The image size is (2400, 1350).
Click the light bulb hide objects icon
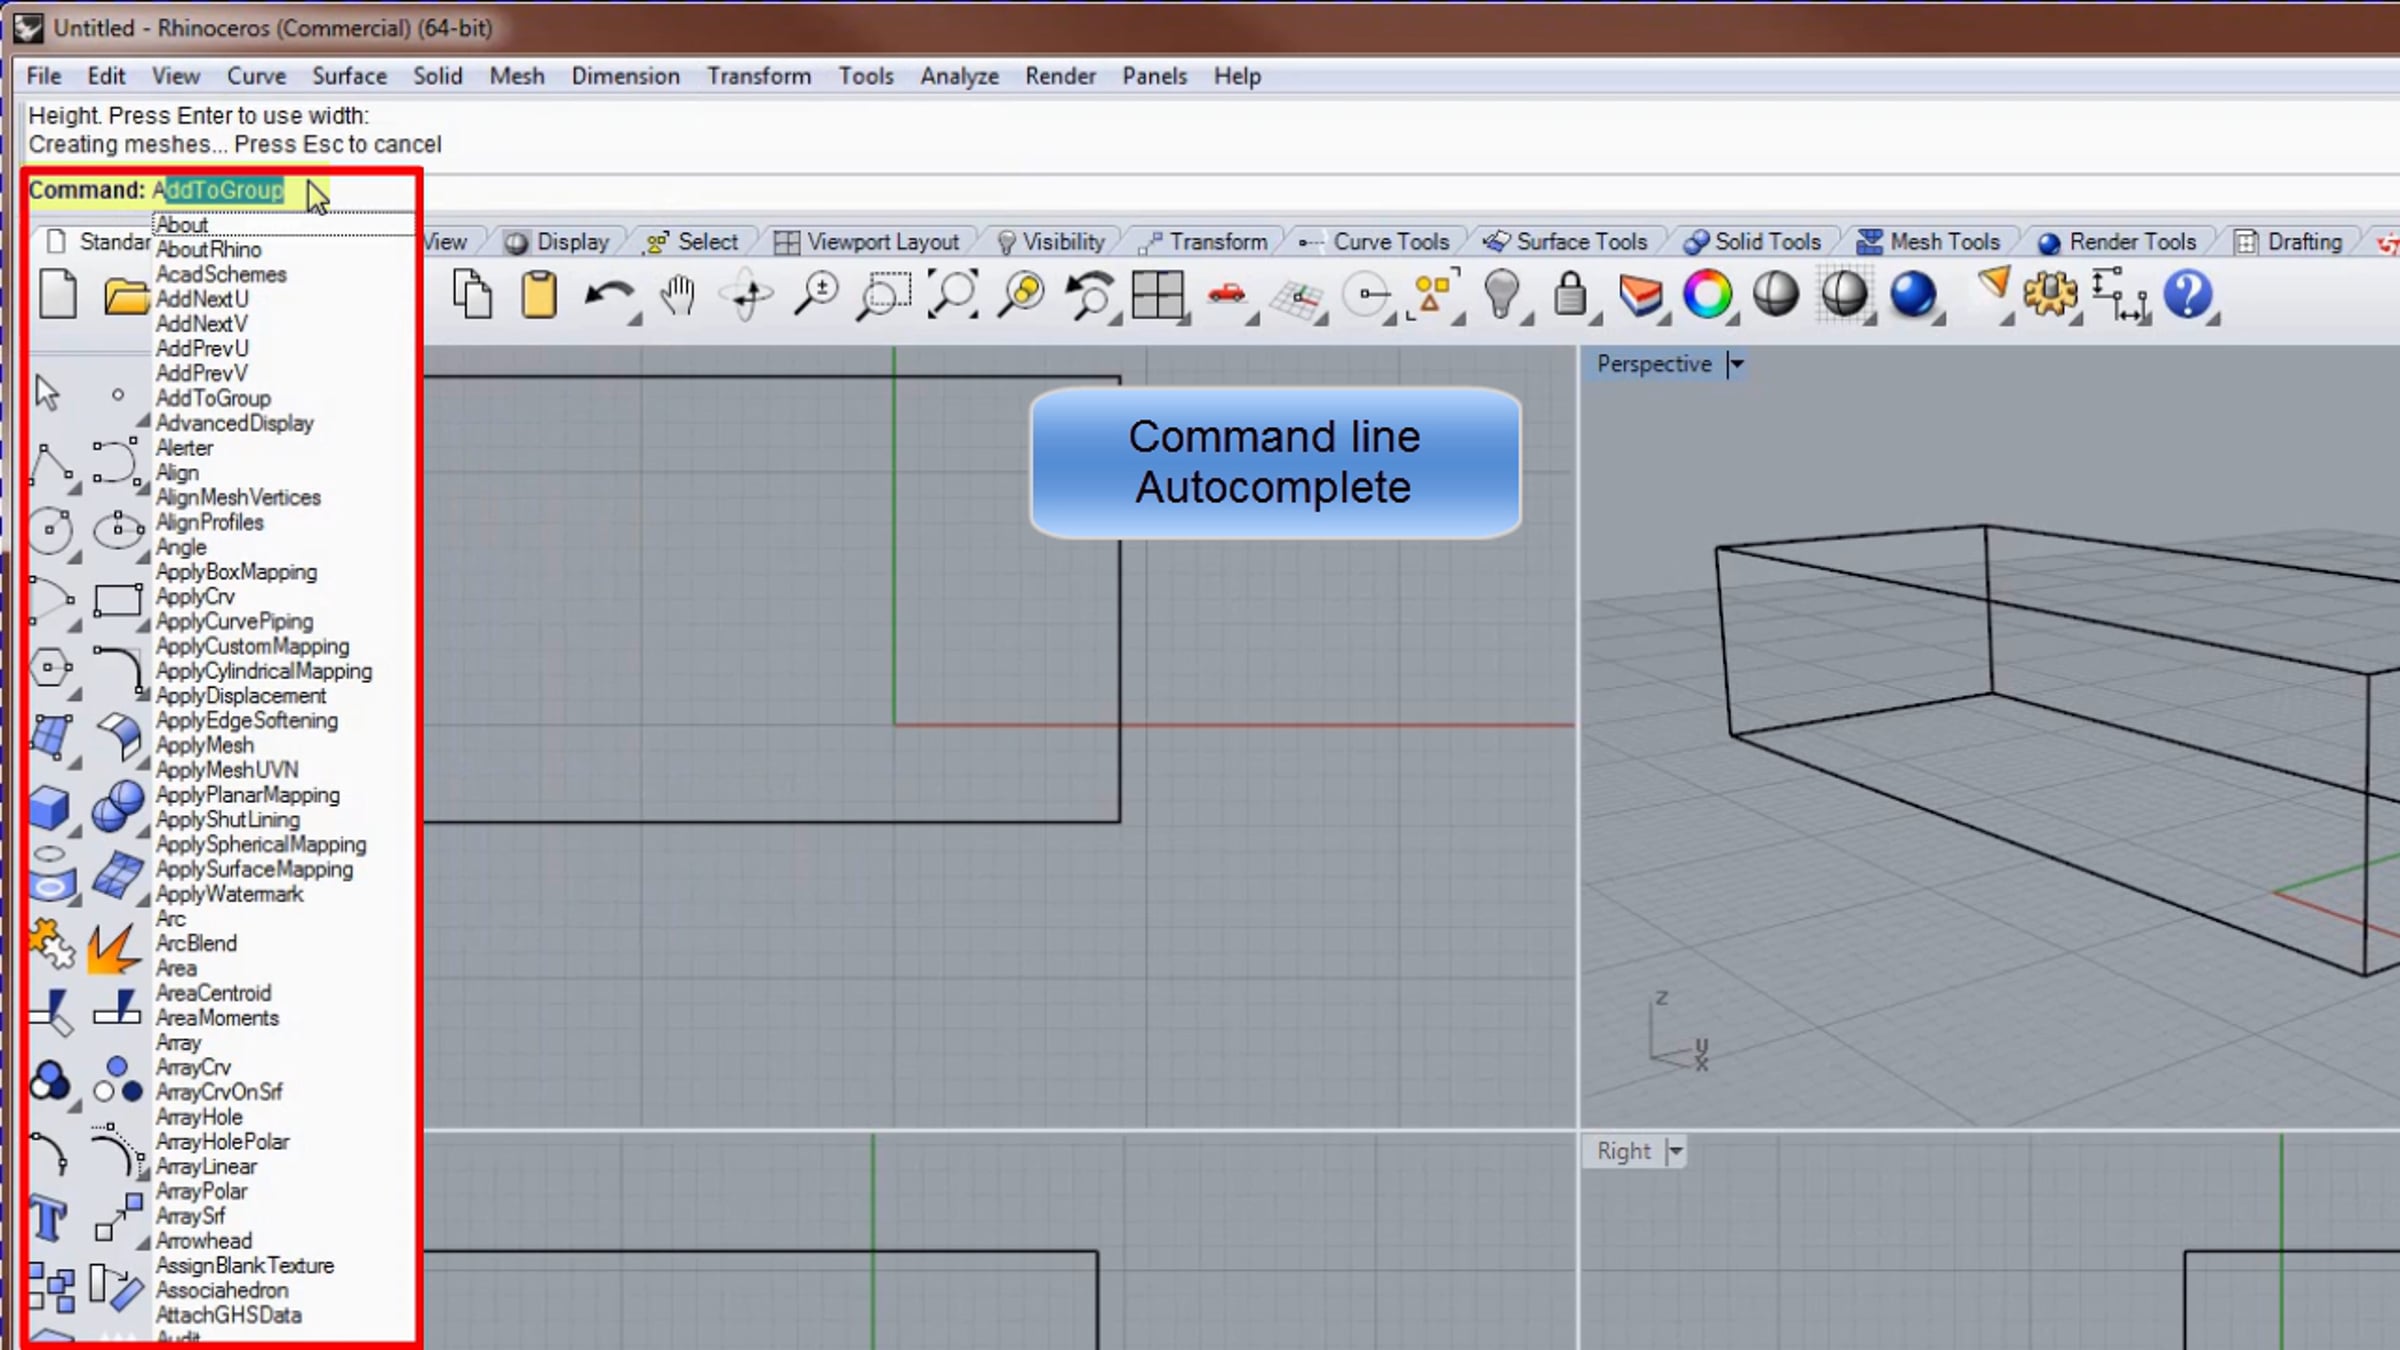[1502, 295]
